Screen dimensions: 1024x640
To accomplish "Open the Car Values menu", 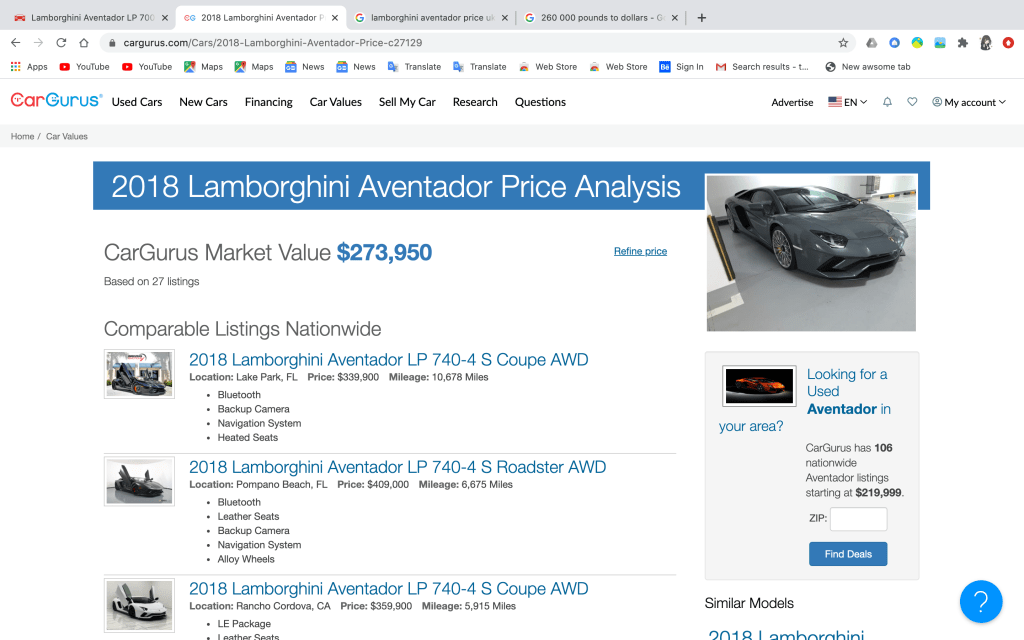I will 336,102.
